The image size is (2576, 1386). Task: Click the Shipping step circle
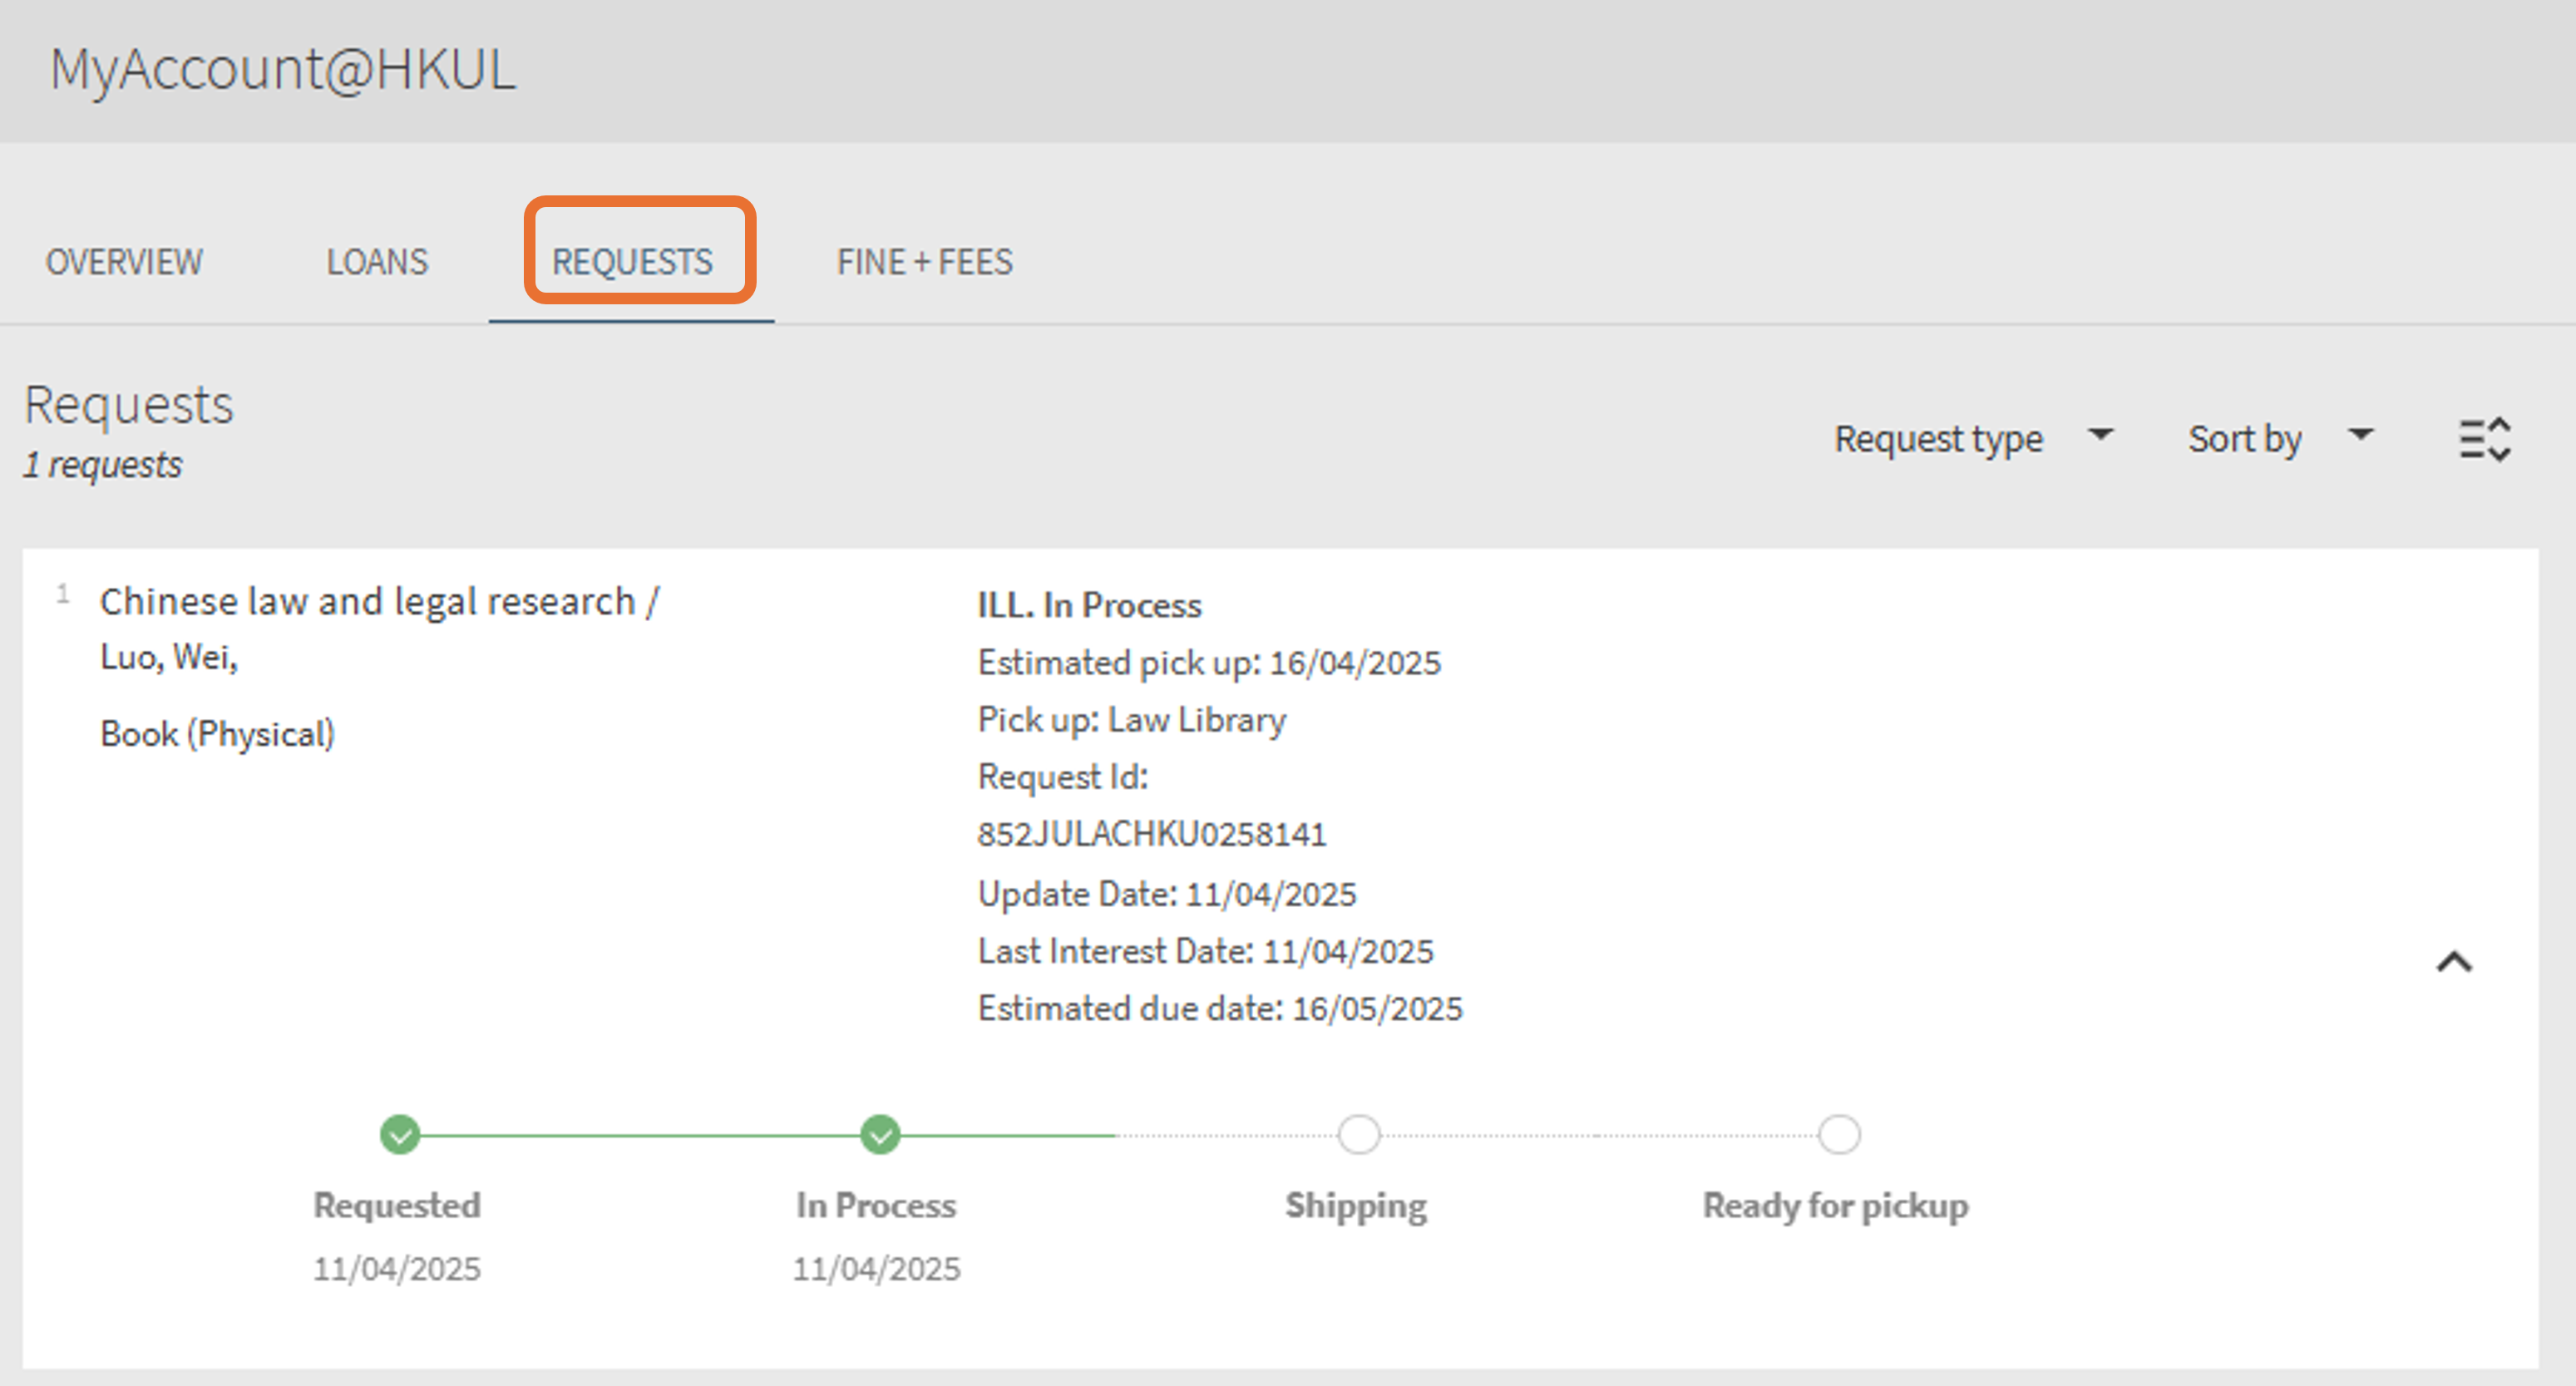click(1359, 1135)
